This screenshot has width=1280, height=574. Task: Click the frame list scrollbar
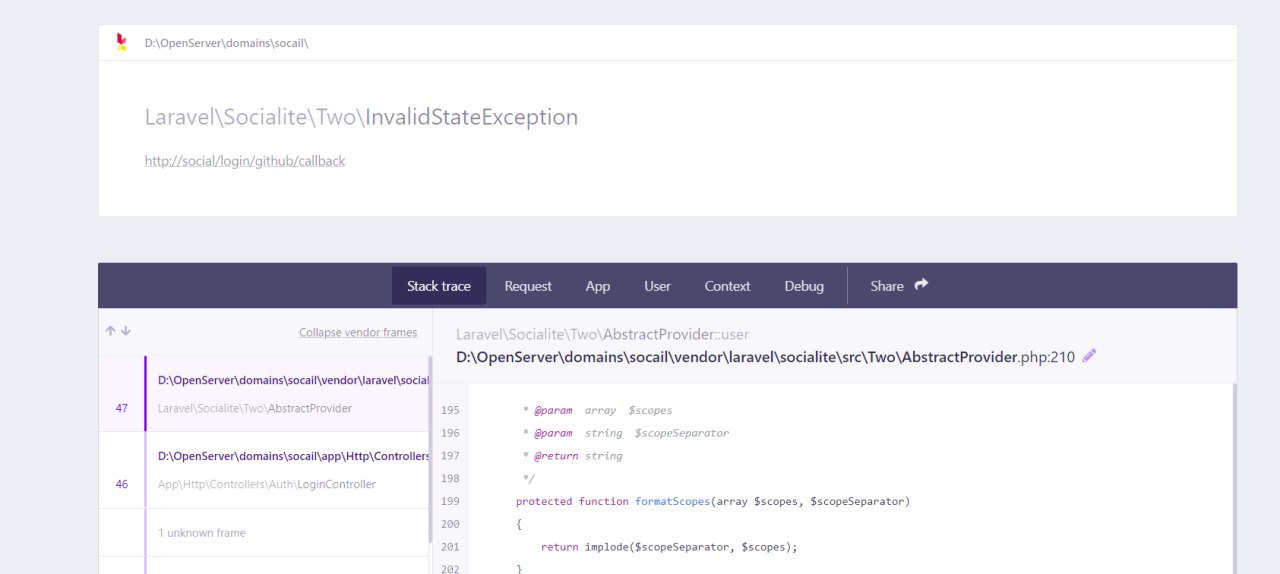click(430, 449)
